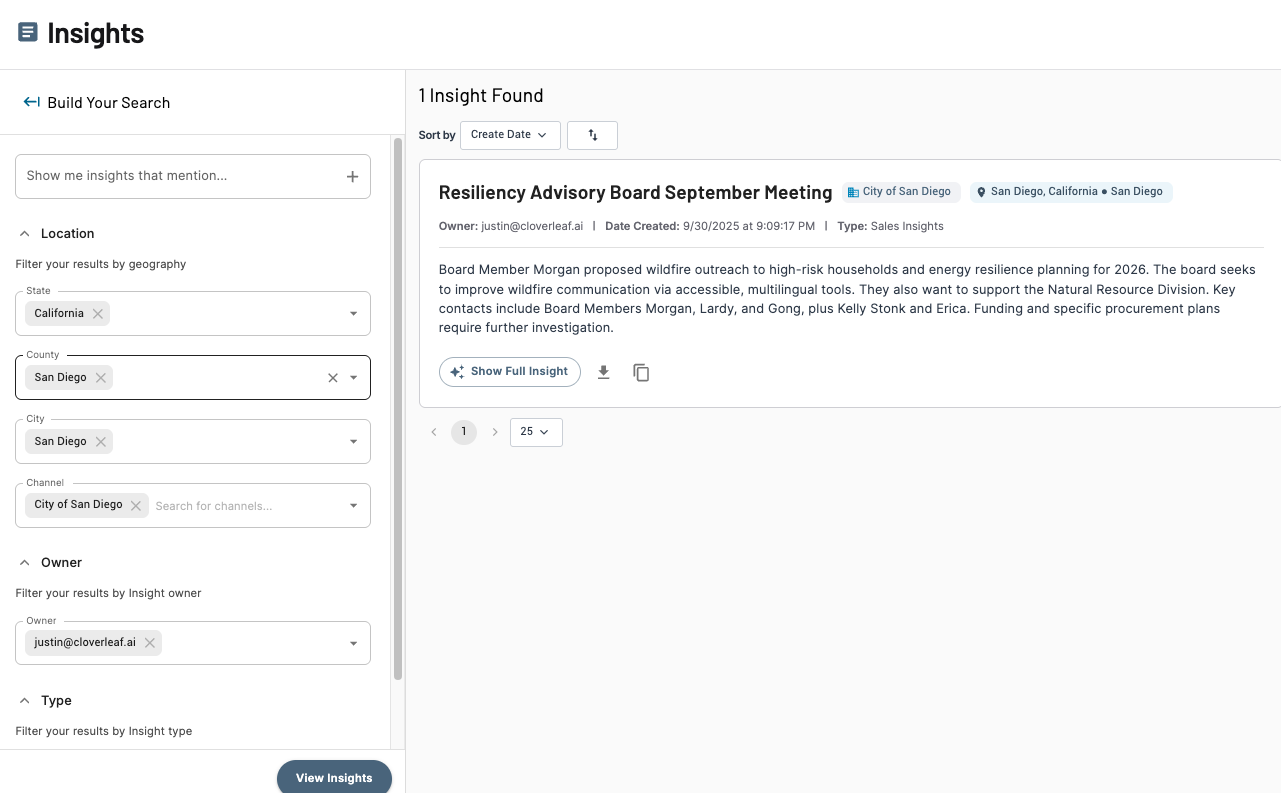Clear all County selections with X
1281x793 pixels.
(333, 378)
